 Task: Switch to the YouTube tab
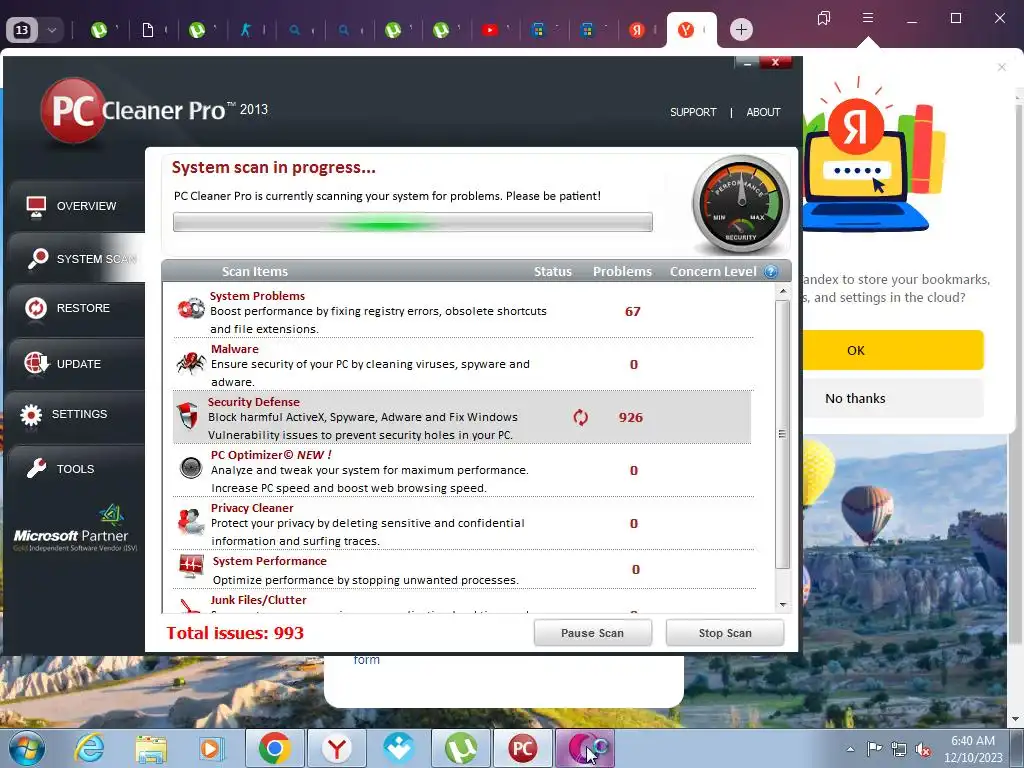click(489, 29)
